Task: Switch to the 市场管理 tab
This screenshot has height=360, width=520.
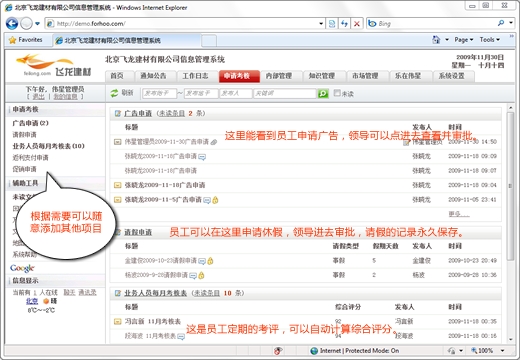Action: click(365, 76)
